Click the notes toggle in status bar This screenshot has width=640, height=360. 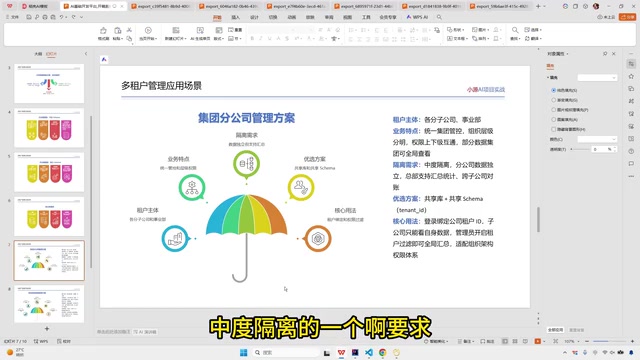(465, 341)
